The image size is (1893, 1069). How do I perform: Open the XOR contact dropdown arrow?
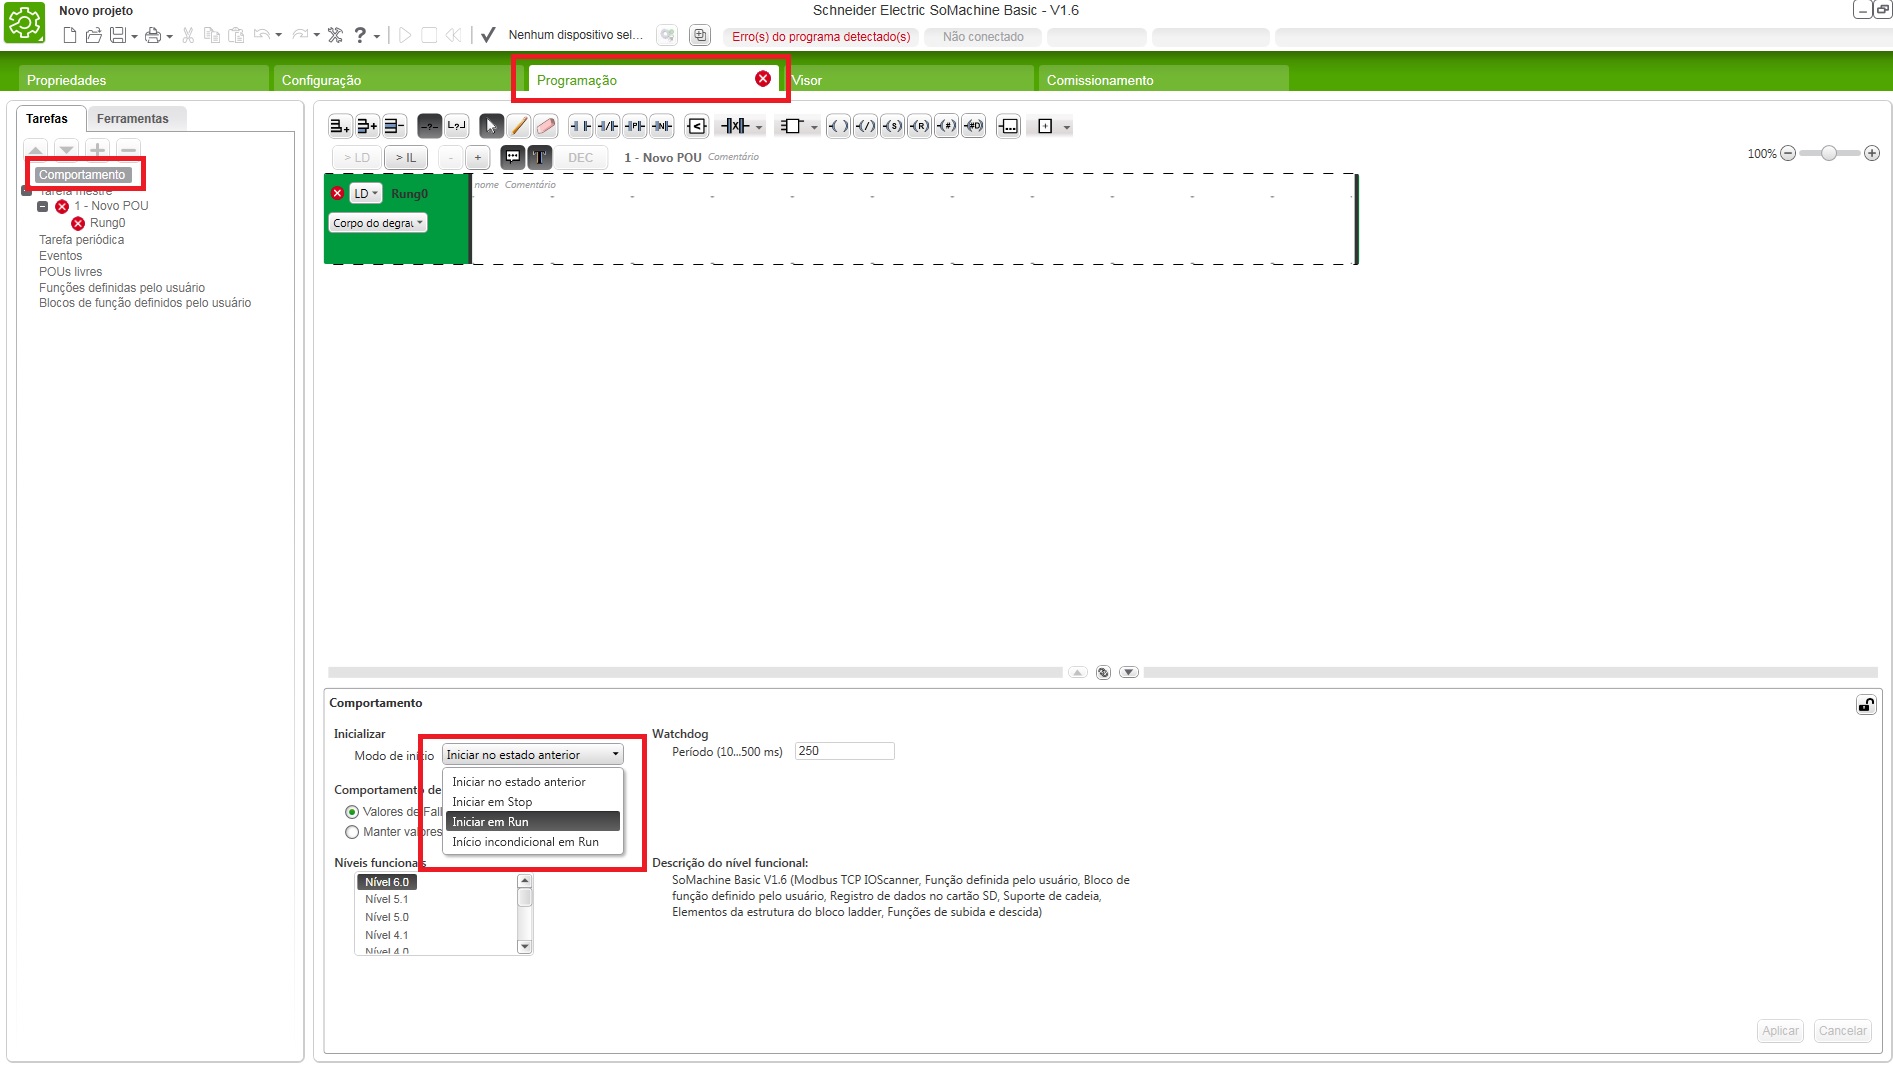click(759, 127)
